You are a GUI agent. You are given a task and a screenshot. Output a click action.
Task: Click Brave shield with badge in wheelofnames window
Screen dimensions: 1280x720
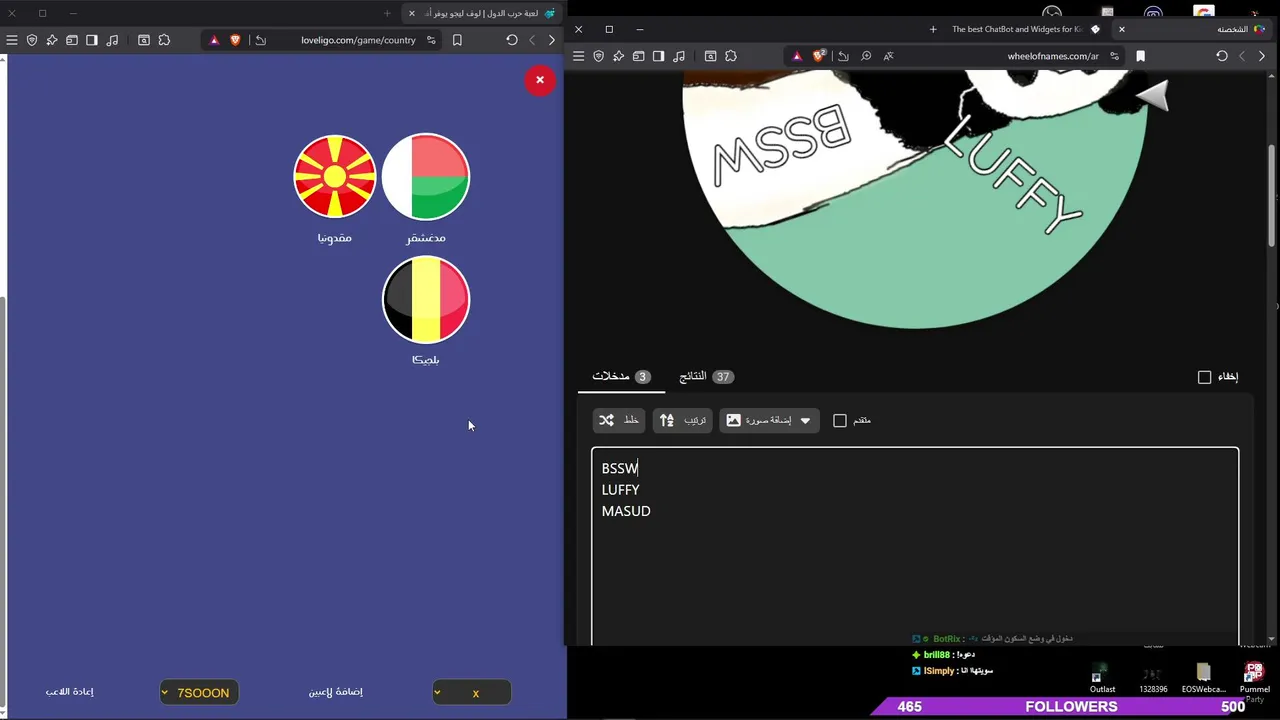(x=819, y=56)
